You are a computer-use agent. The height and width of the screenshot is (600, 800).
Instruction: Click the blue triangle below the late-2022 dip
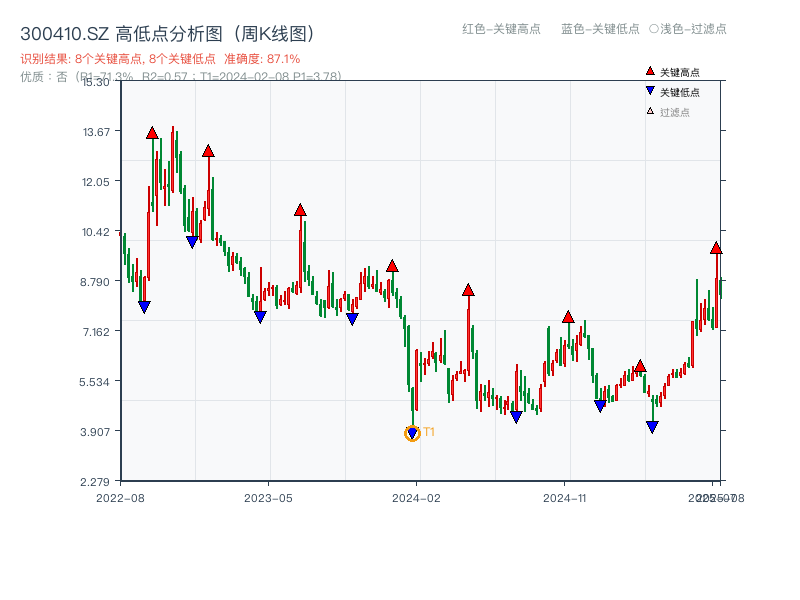pos(146,305)
